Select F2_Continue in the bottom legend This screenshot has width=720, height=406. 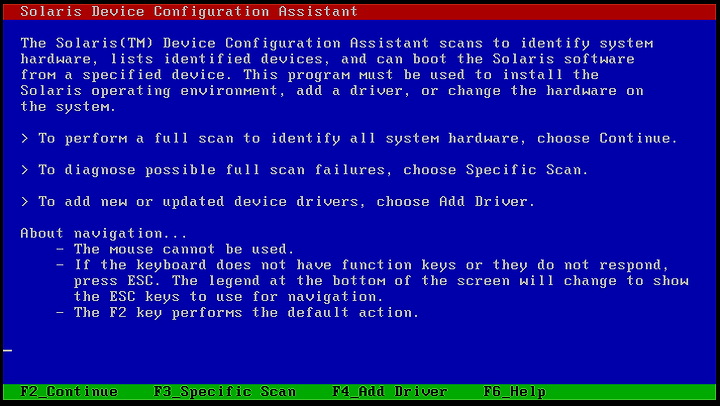click(69, 392)
